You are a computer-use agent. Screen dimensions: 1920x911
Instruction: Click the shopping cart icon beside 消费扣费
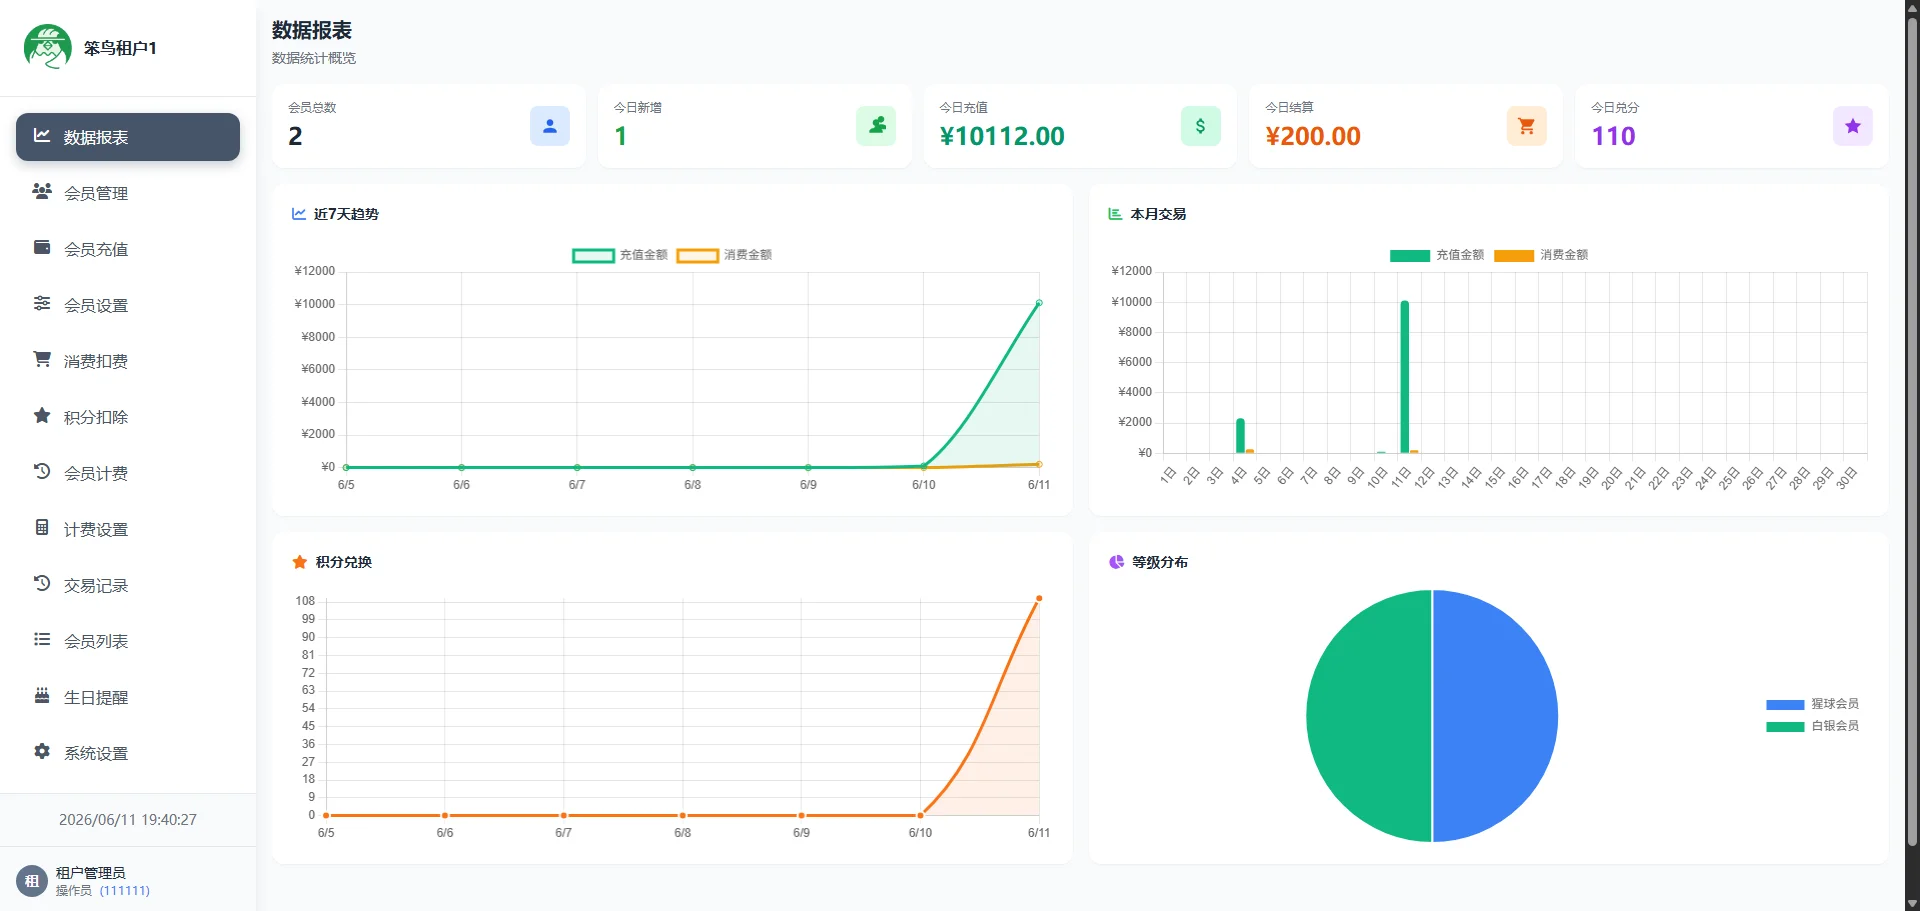[42, 359]
